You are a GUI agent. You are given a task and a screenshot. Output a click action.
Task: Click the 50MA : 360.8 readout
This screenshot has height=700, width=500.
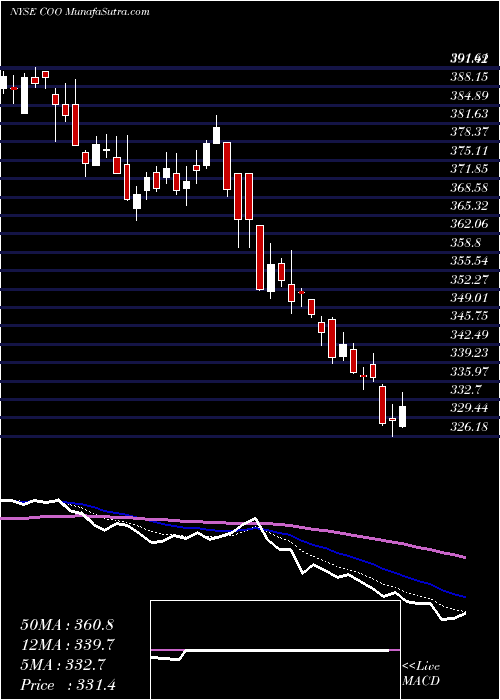[67, 625]
